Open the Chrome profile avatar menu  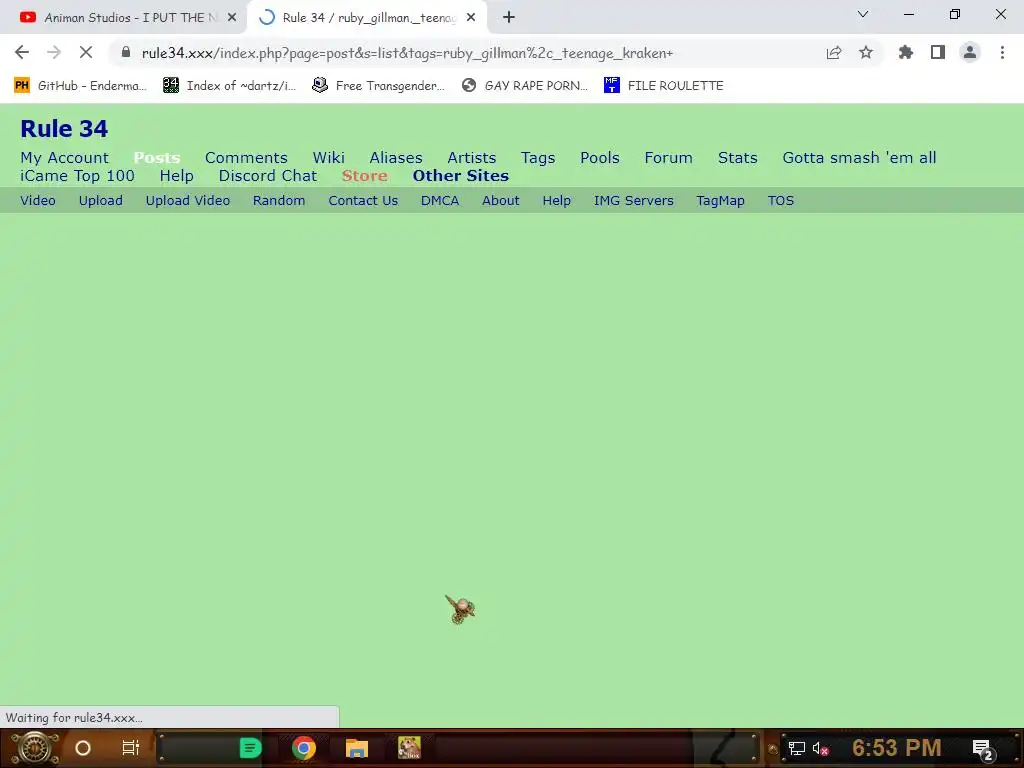tap(970, 53)
